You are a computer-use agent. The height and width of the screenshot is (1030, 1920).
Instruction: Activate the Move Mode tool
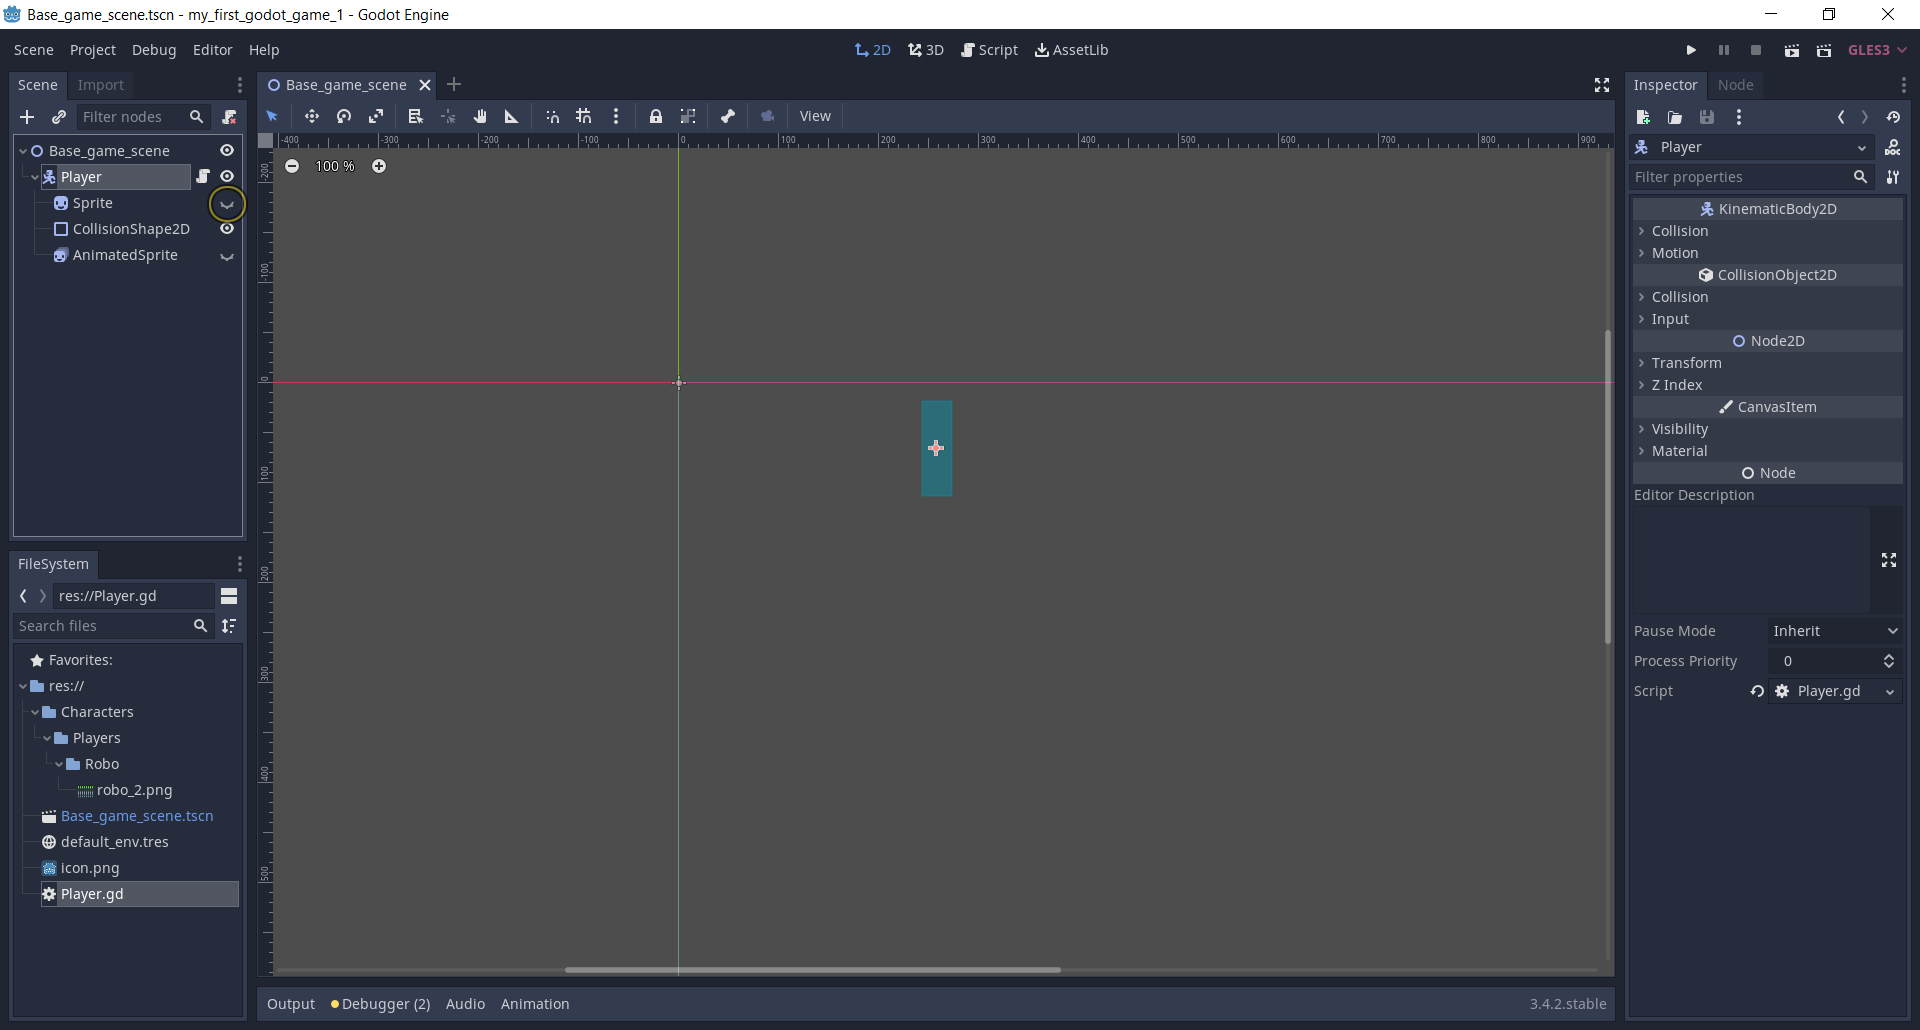(312, 116)
